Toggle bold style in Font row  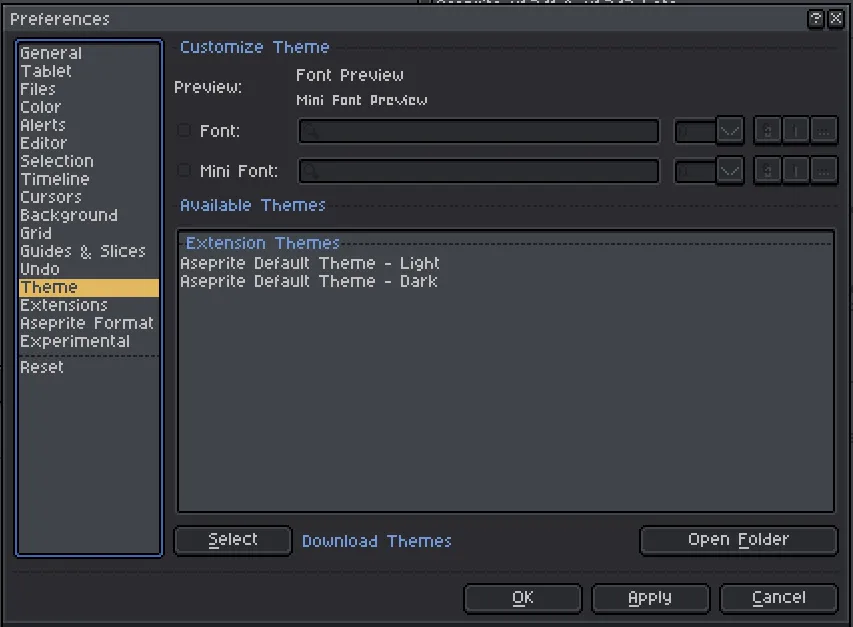pyautogui.click(x=768, y=131)
